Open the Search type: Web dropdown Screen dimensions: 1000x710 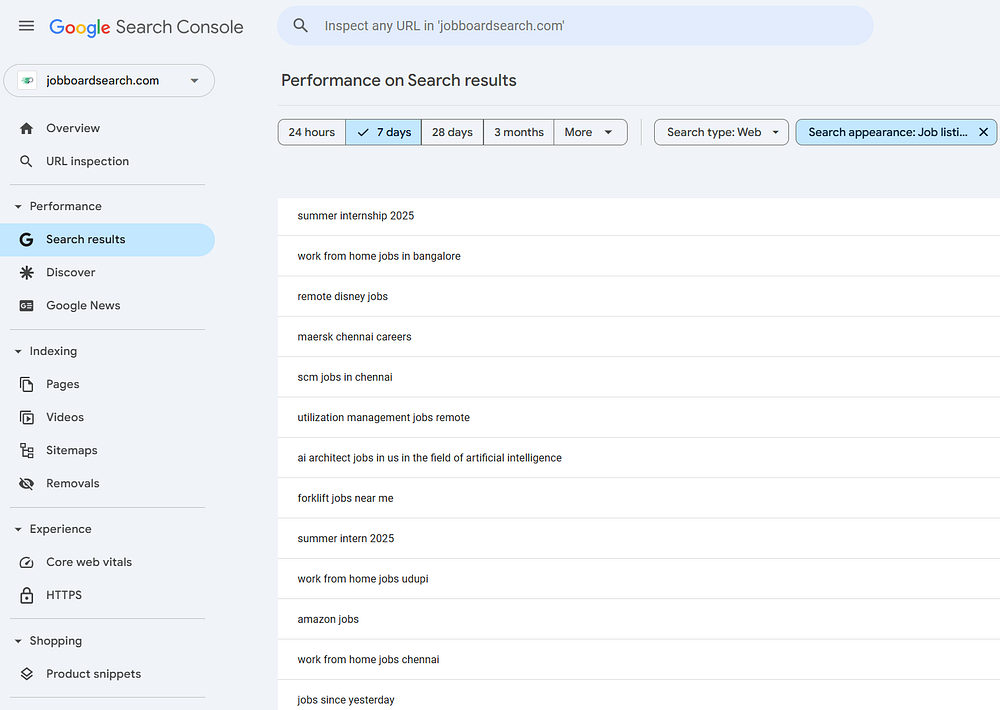[x=721, y=132]
